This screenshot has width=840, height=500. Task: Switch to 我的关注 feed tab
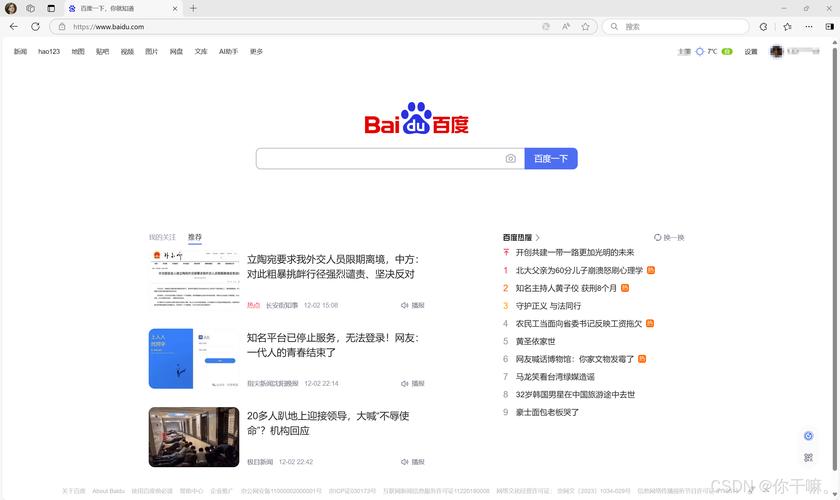point(162,237)
